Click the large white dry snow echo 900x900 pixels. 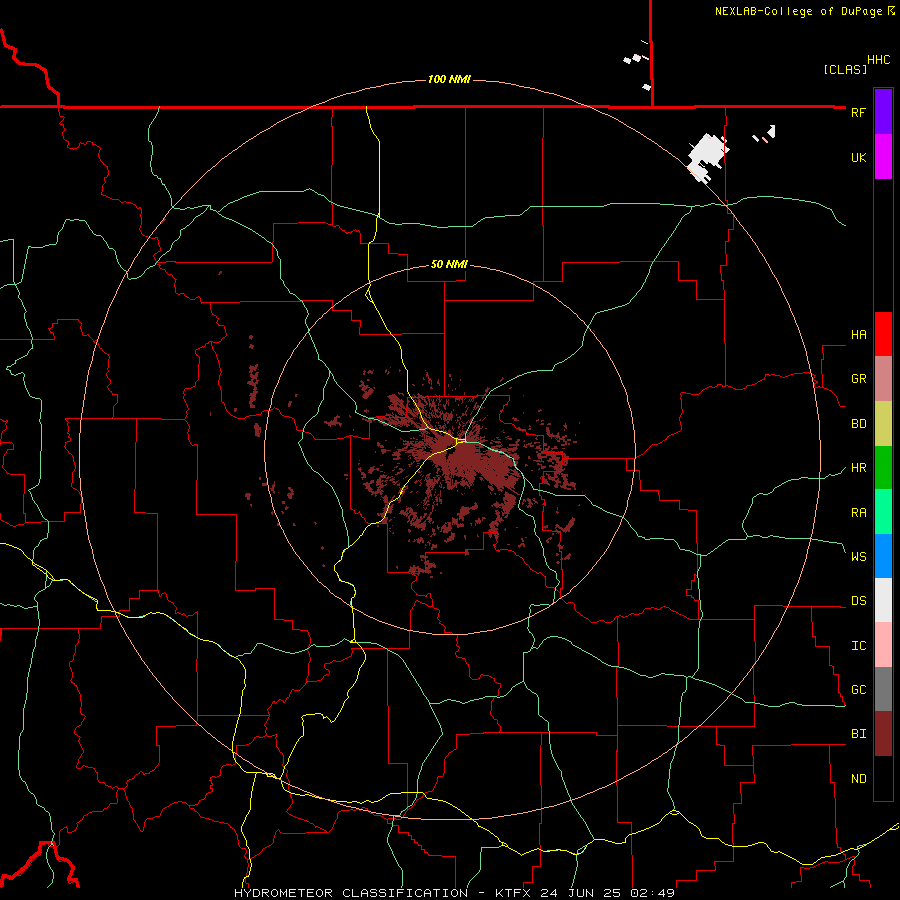click(x=707, y=156)
